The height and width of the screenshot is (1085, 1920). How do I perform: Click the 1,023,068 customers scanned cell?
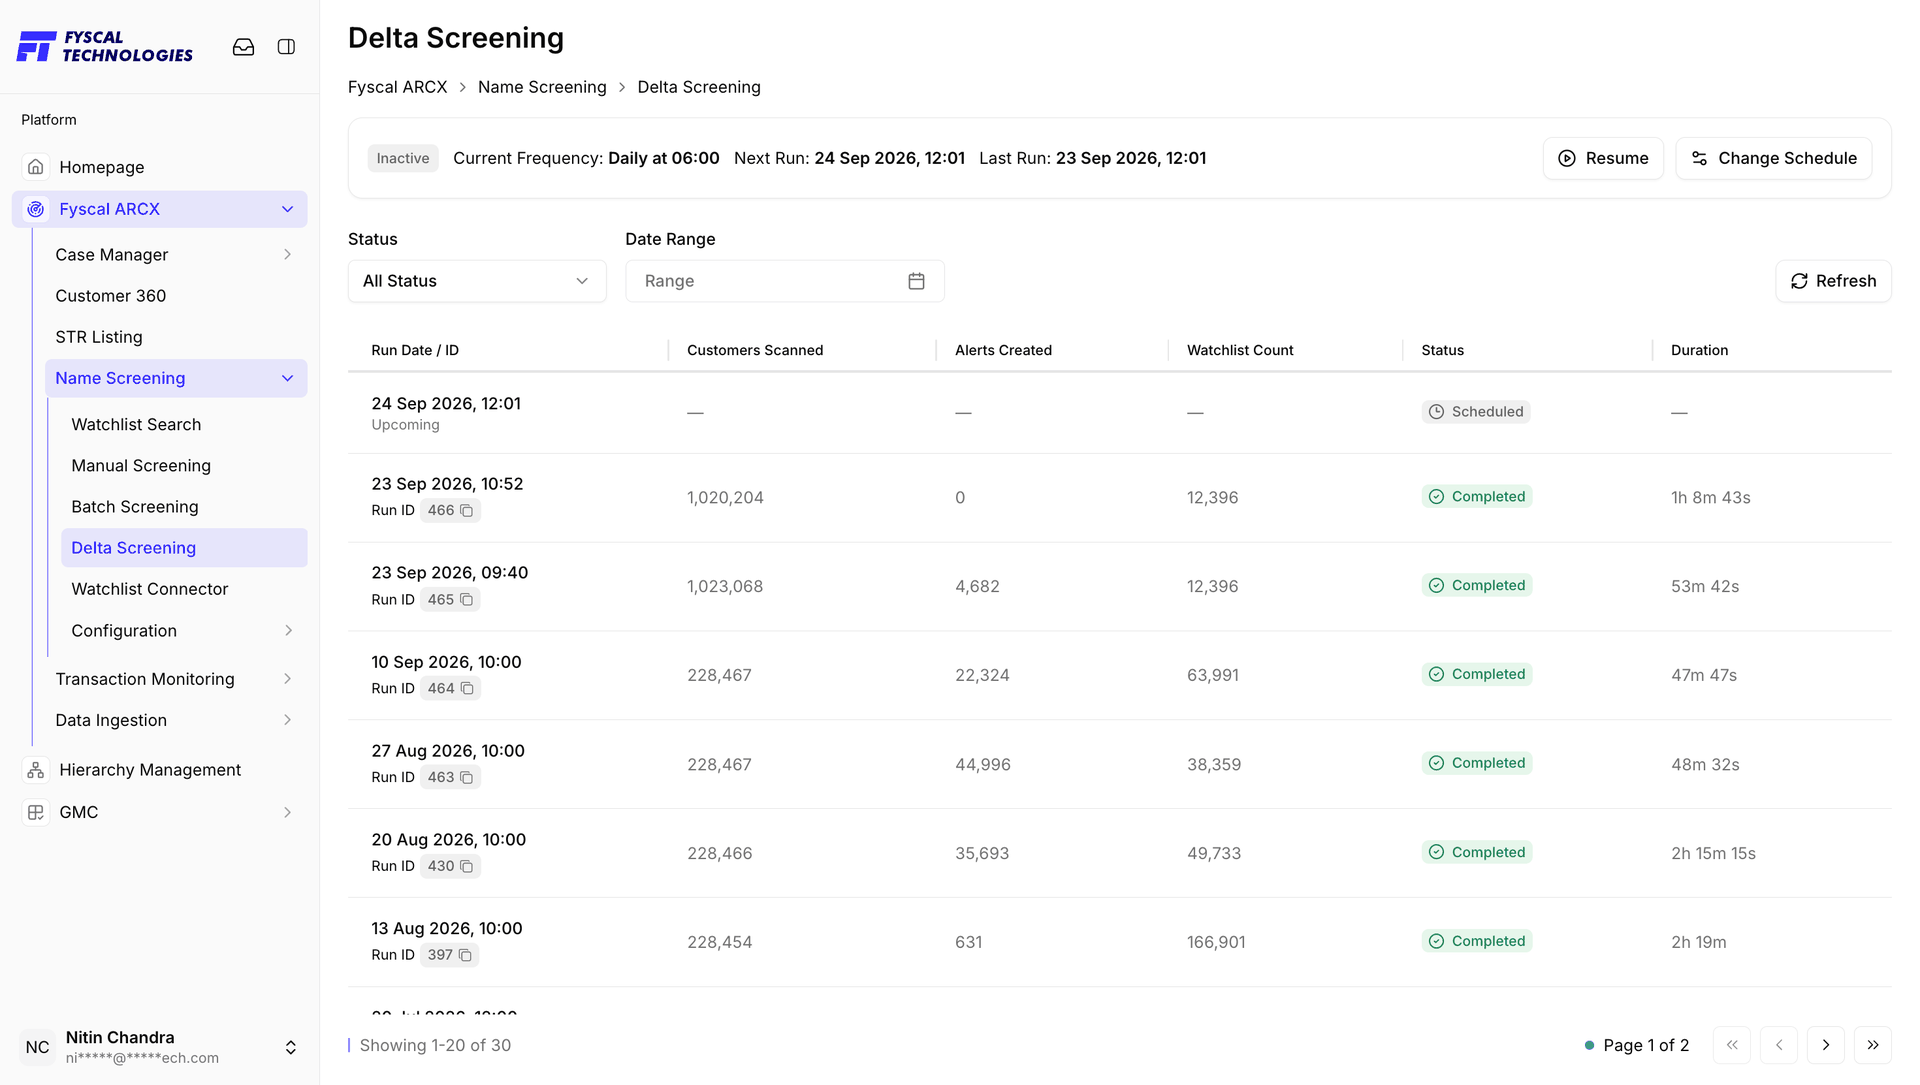[x=725, y=586]
